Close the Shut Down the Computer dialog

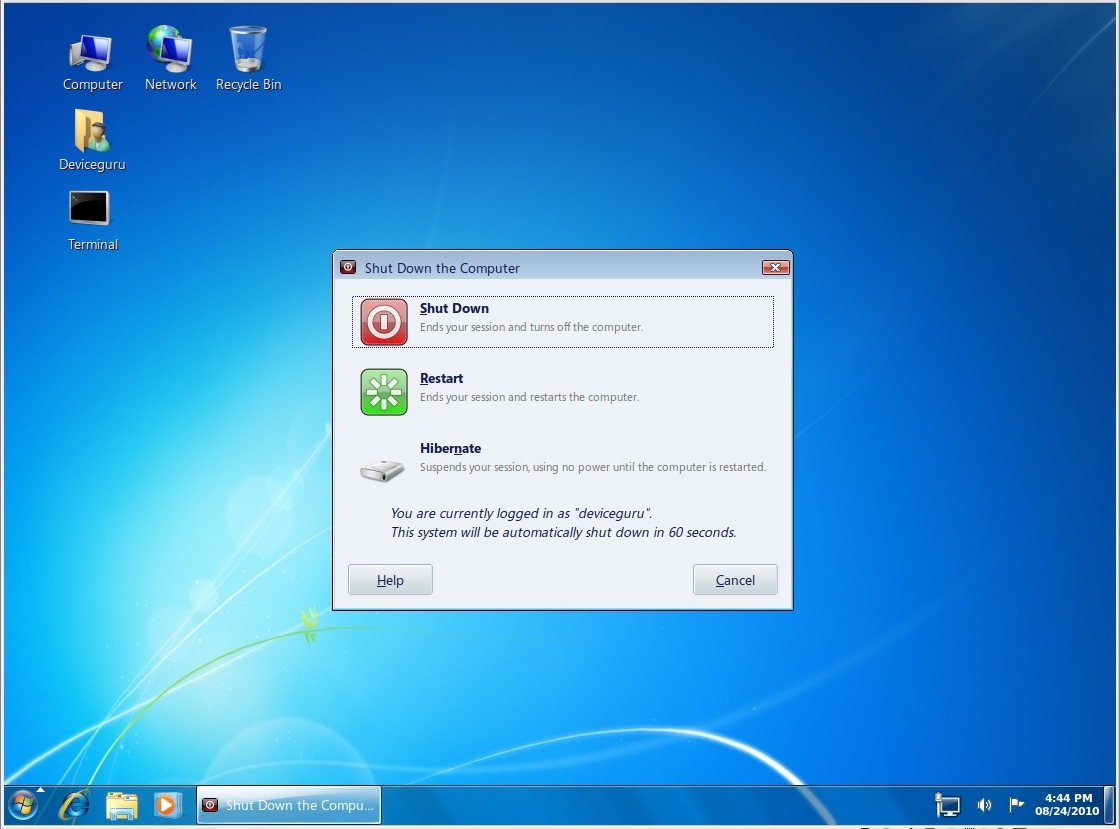click(775, 267)
